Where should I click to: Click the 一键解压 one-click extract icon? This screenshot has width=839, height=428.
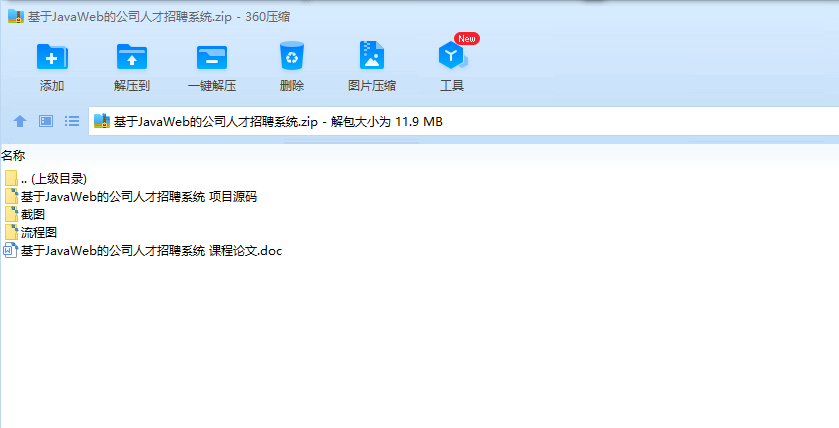click(x=212, y=57)
